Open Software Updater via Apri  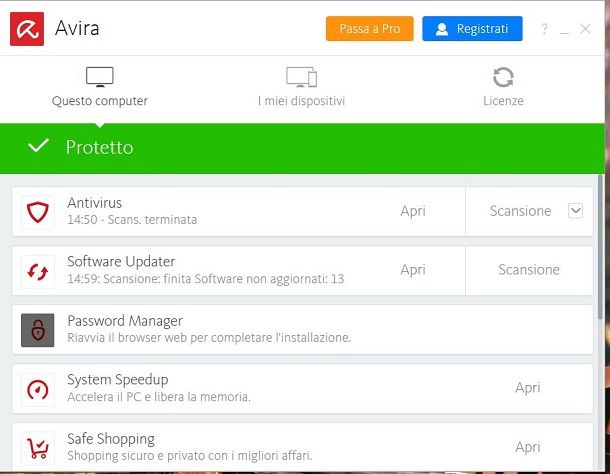[x=413, y=270]
